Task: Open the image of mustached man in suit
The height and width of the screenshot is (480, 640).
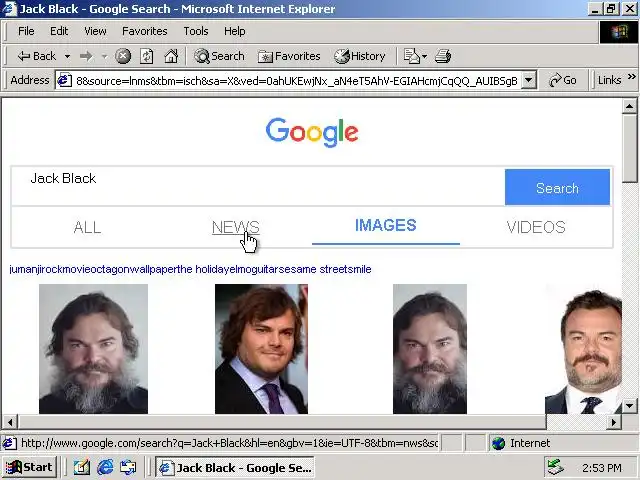Action: coord(583,349)
